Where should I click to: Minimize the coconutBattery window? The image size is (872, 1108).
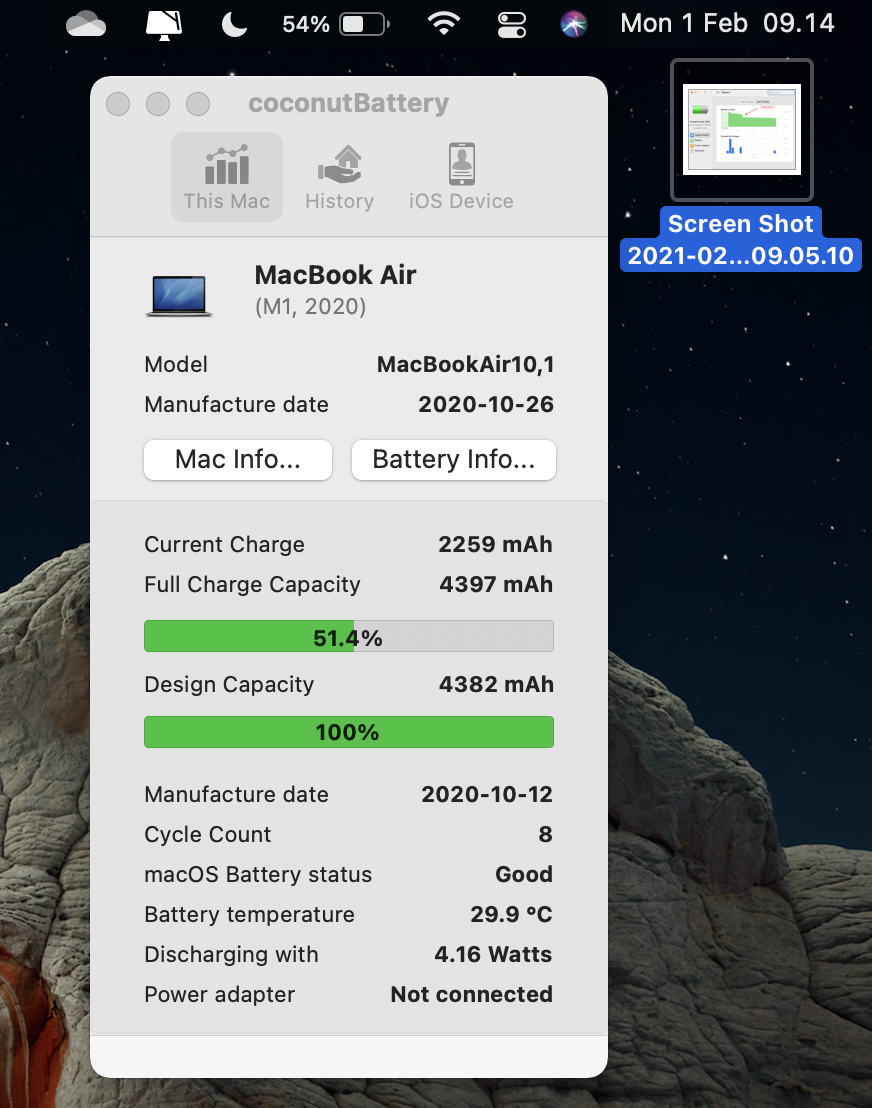coord(158,104)
